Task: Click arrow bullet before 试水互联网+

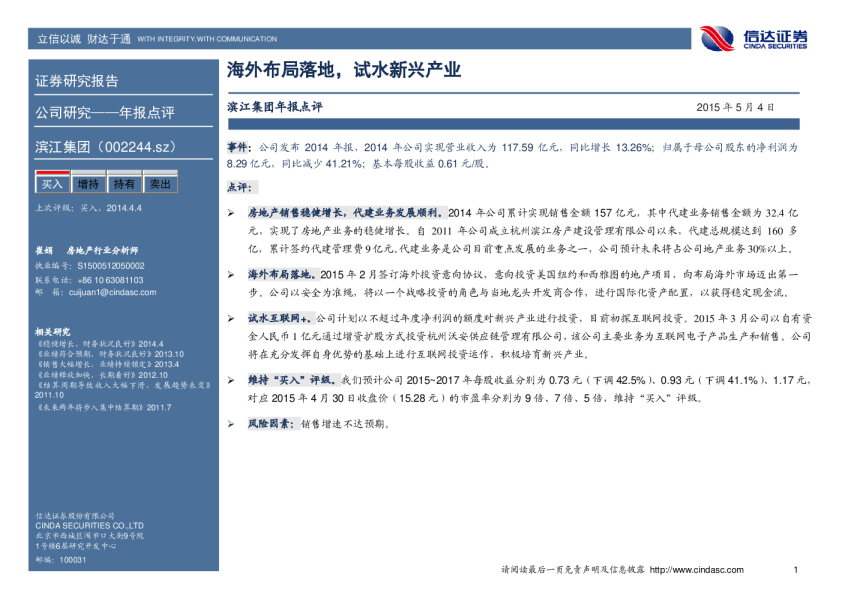Action: click(x=231, y=317)
